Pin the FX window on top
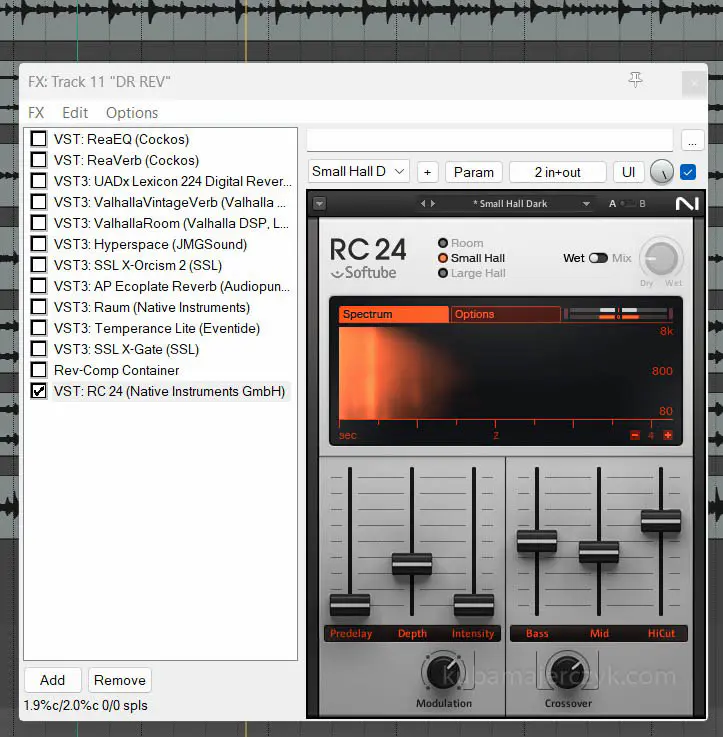This screenshot has width=723, height=737. pos(635,80)
